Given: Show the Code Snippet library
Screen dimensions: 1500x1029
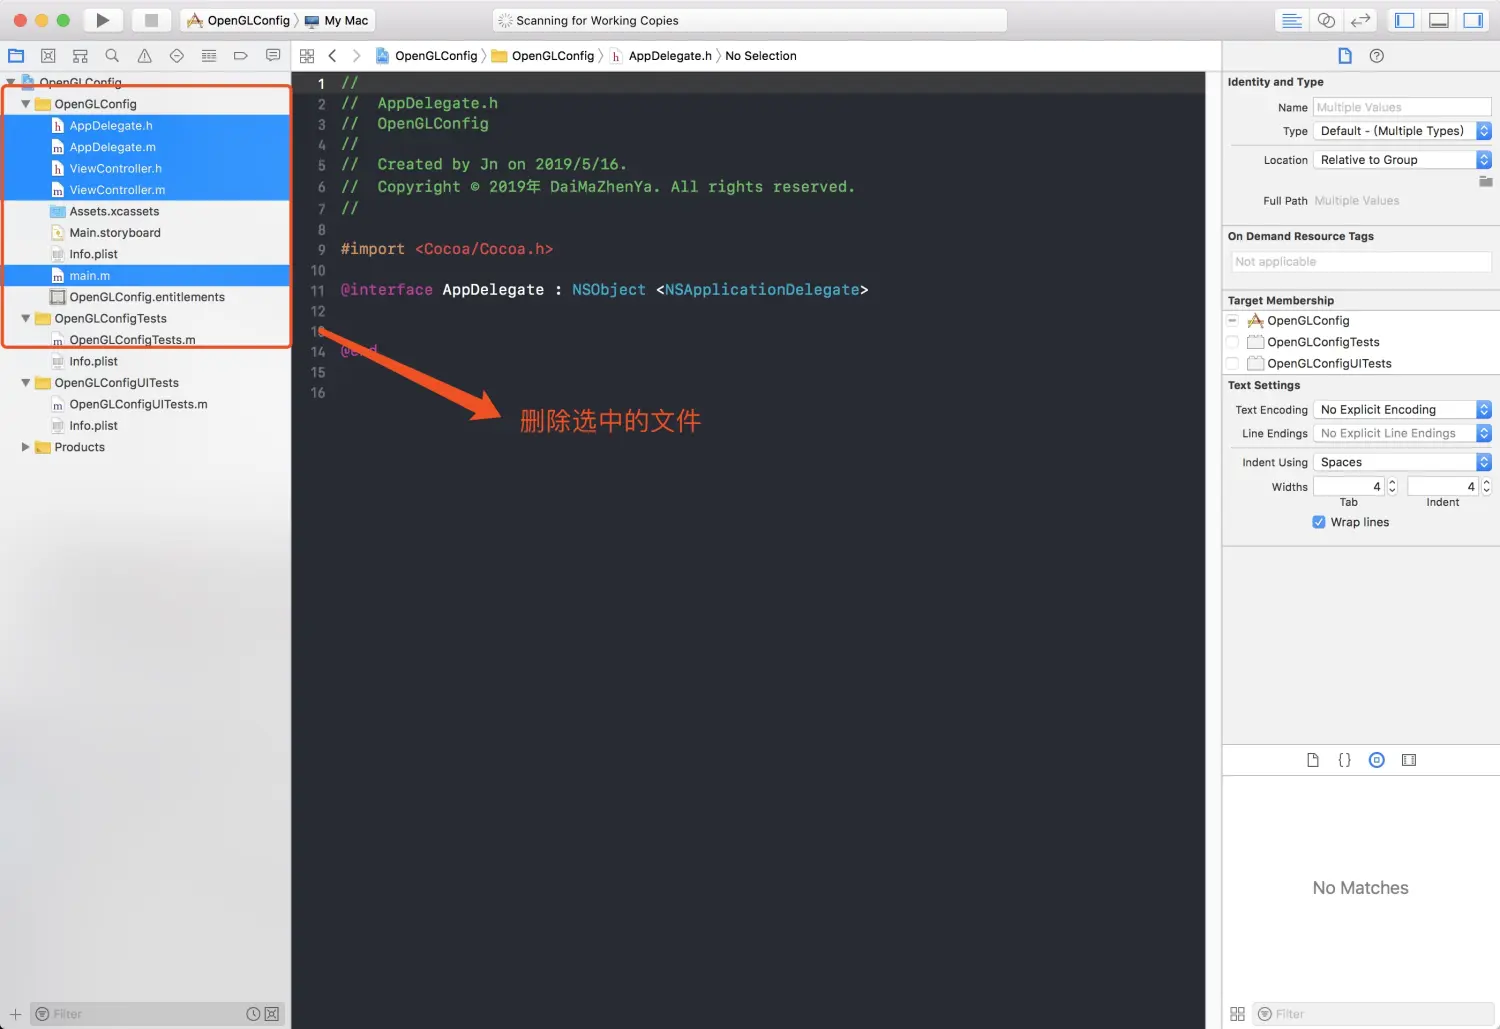Looking at the screenshot, I should (x=1344, y=760).
